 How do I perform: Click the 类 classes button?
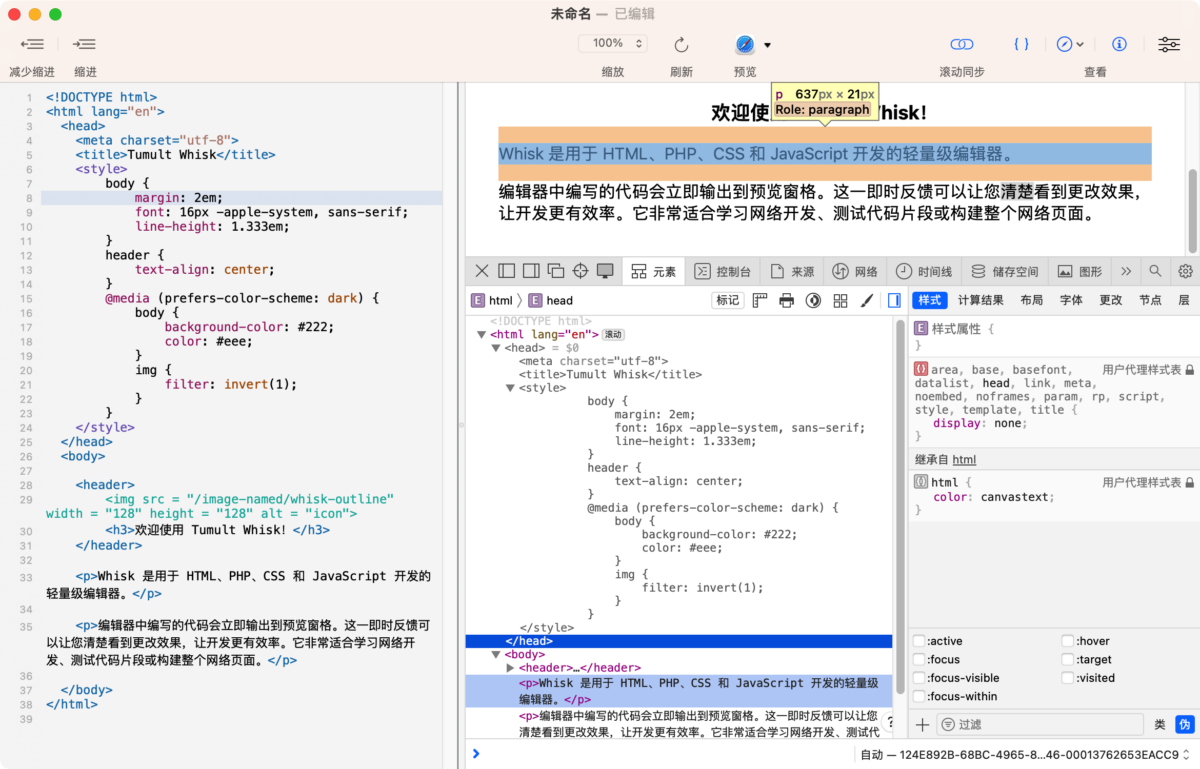click(x=1160, y=725)
